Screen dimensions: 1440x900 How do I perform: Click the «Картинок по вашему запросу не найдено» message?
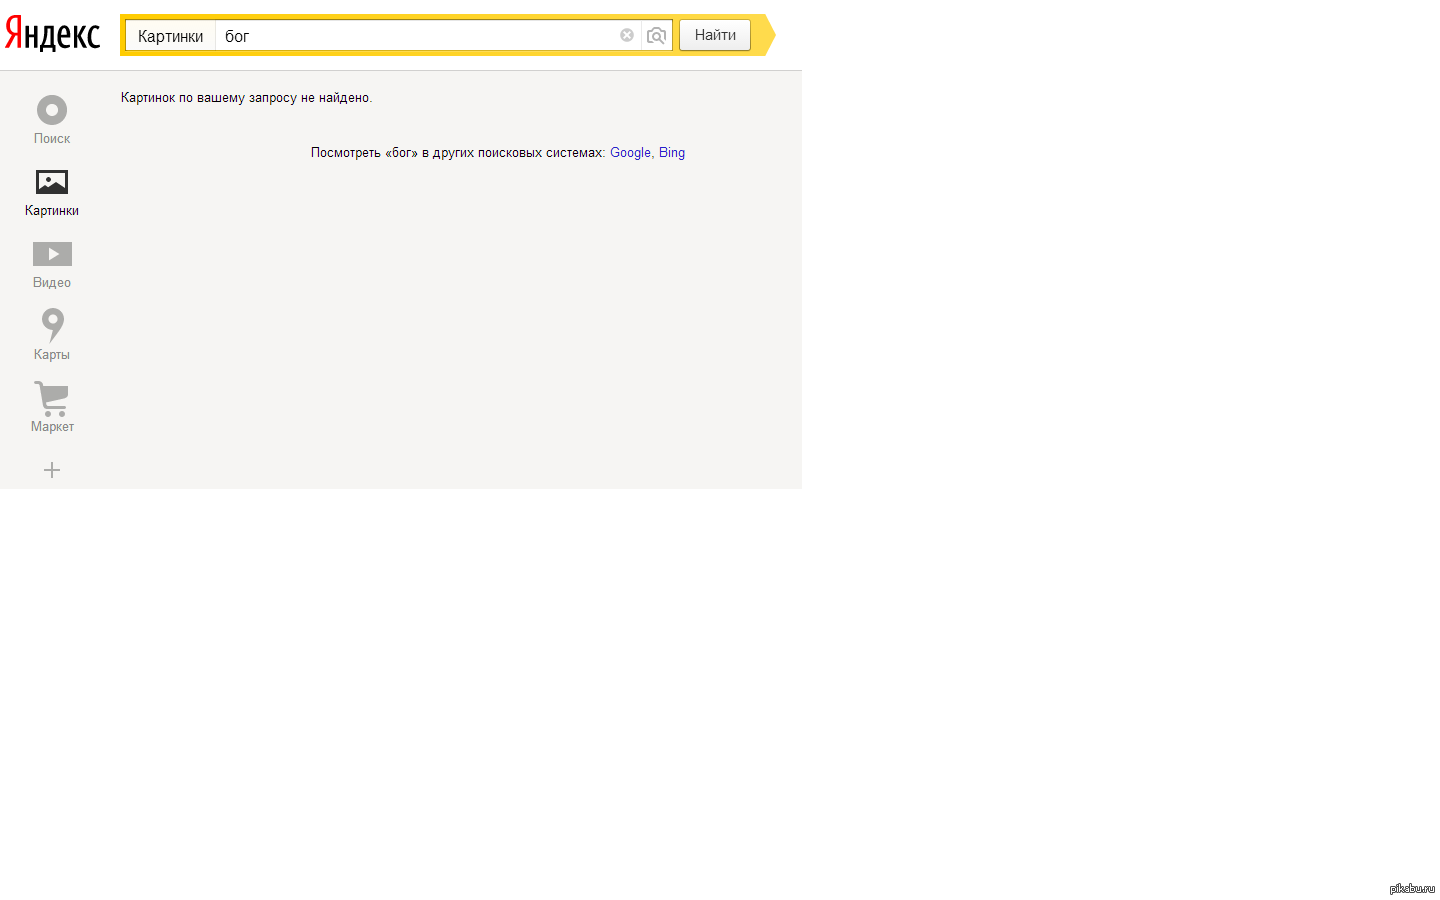click(246, 98)
